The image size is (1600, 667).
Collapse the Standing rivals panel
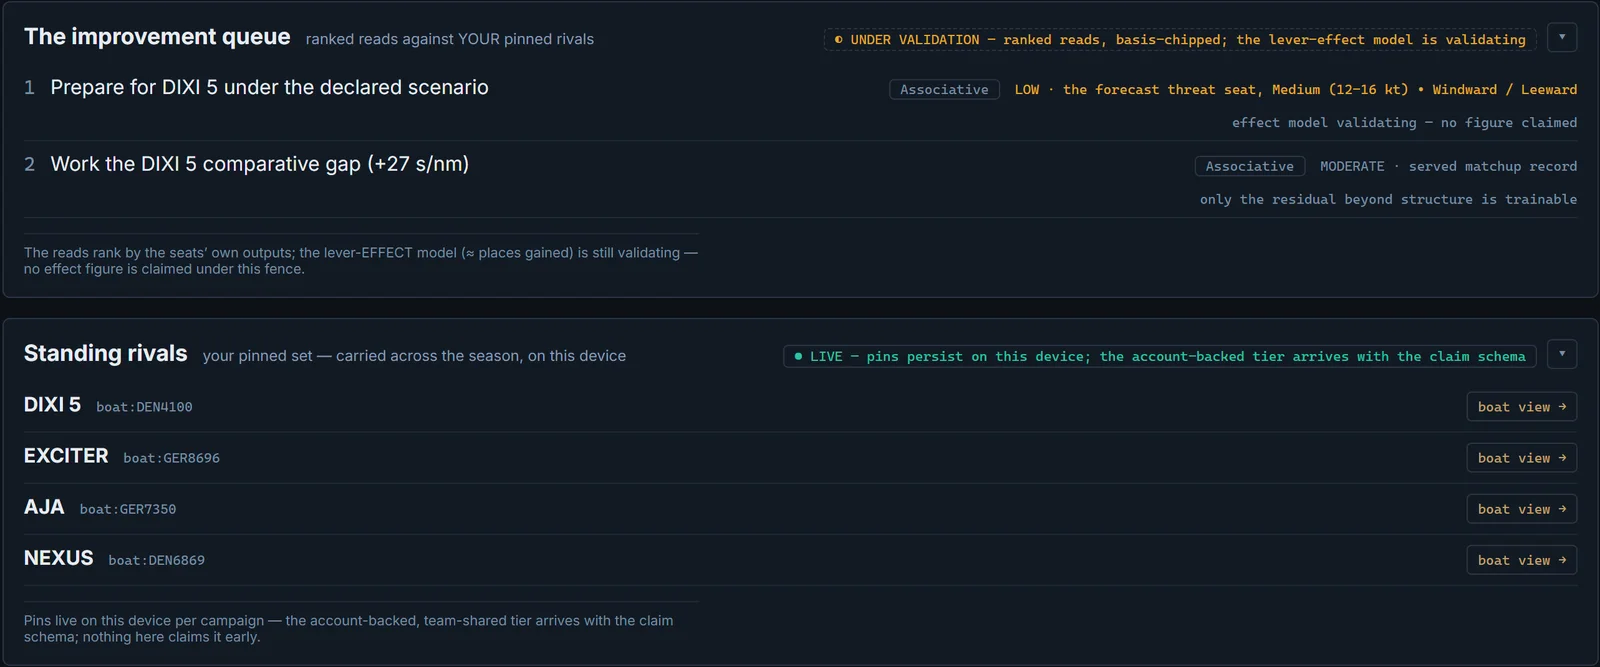1562,355
